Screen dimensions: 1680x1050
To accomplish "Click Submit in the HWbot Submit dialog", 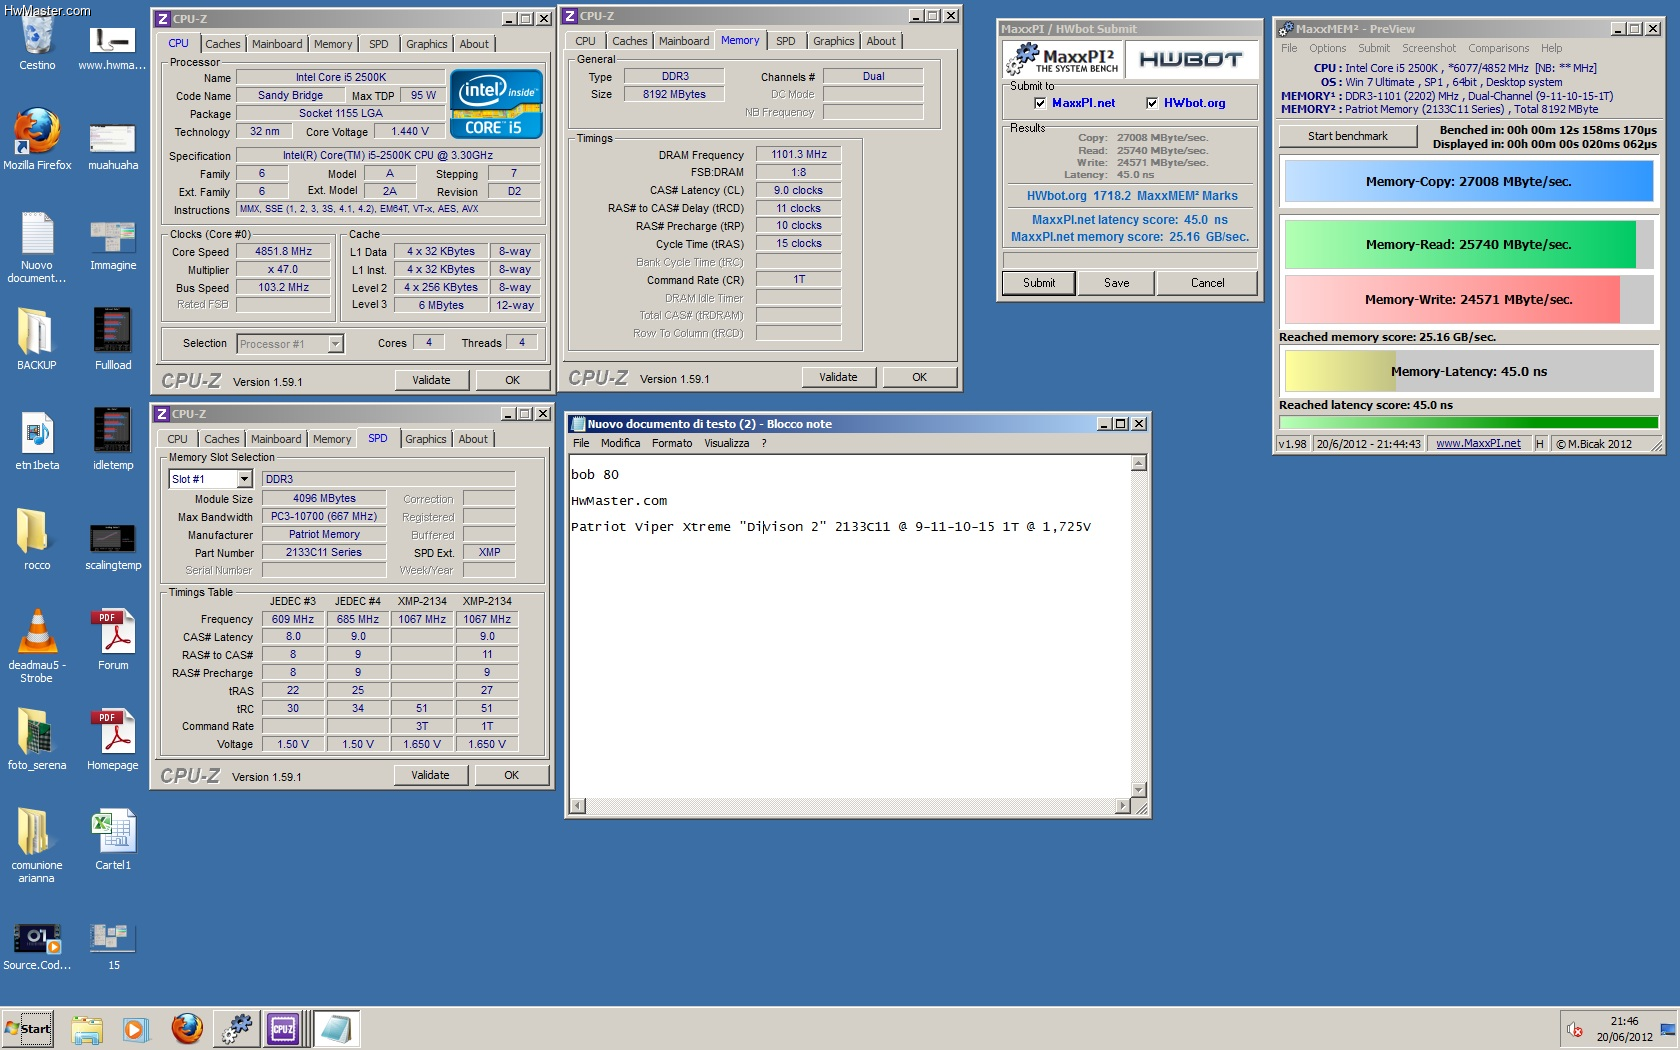I will coord(1039,283).
